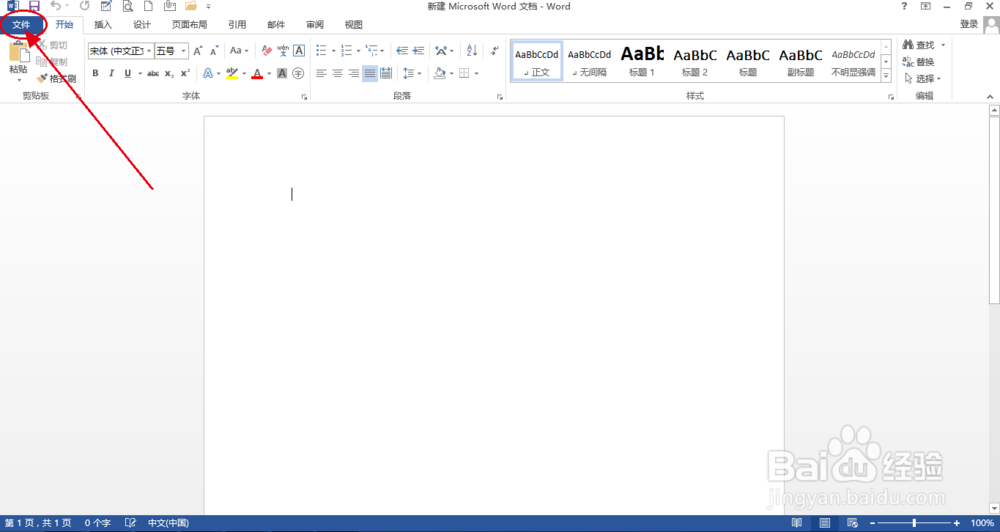Toggle bold formatting
Screen dimensions: 1000x532
tap(95, 73)
